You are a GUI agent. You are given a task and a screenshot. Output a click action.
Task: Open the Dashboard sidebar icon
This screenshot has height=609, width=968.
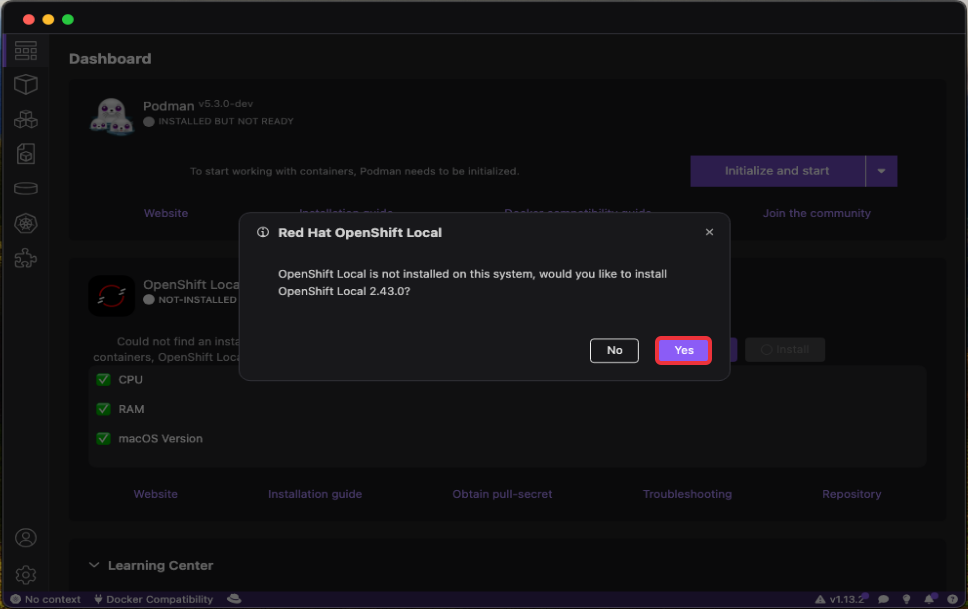(26, 51)
